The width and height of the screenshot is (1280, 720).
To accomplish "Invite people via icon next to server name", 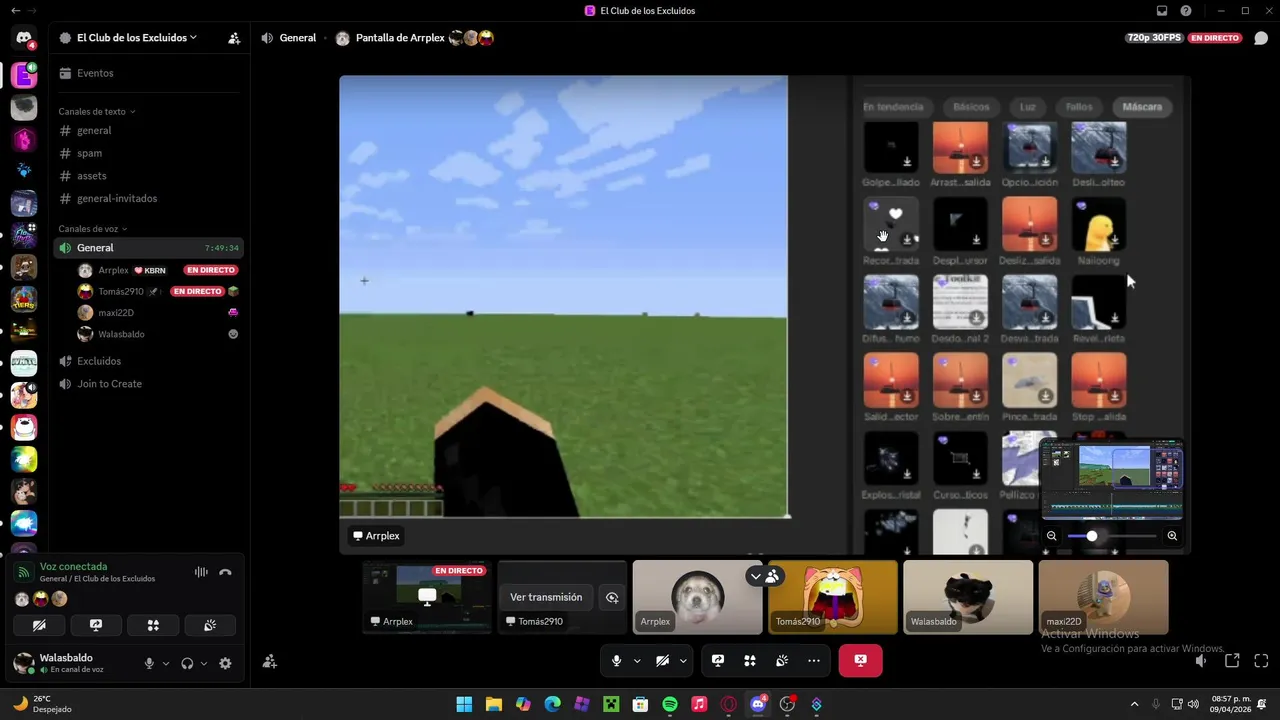I will pyautogui.click(x=234, y=38).
